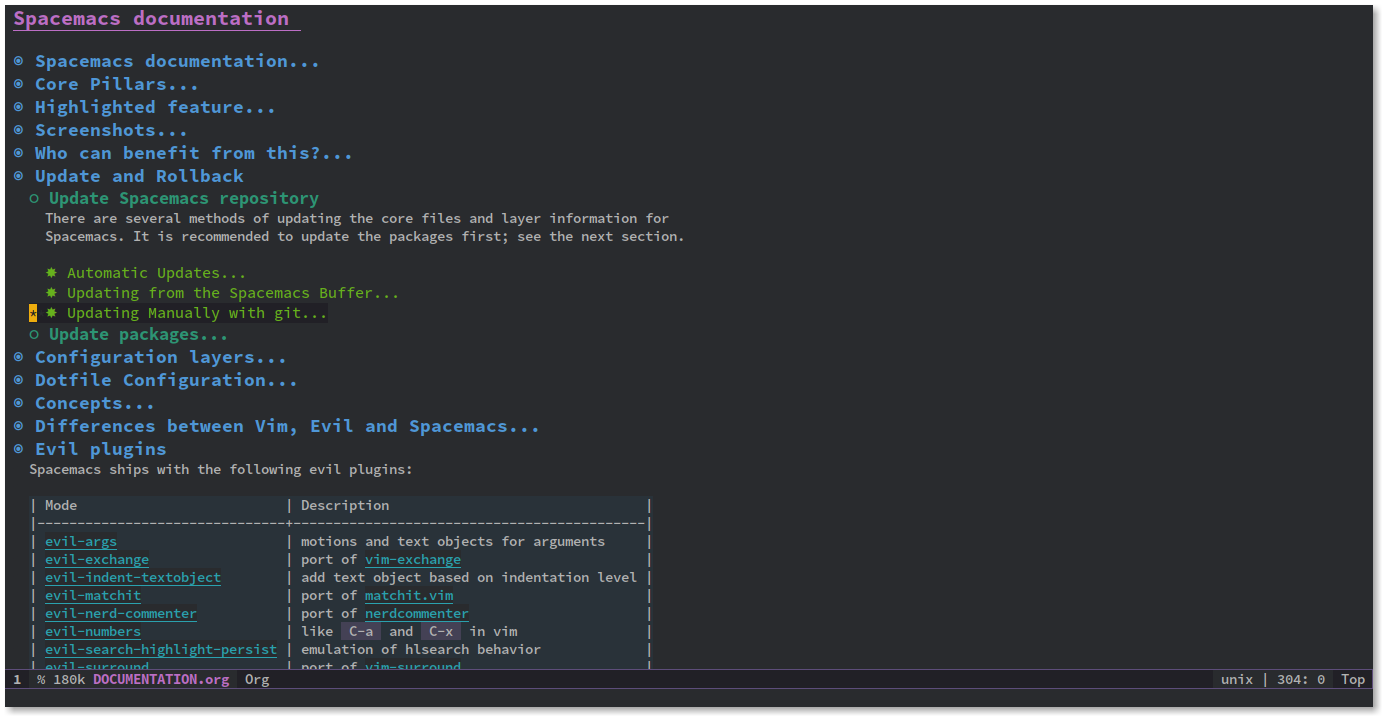The image size is (1382, 716).
Task: Expand 'Who can benefit from this?...' section
Action: pyautogui.click(x=193, y=153)
